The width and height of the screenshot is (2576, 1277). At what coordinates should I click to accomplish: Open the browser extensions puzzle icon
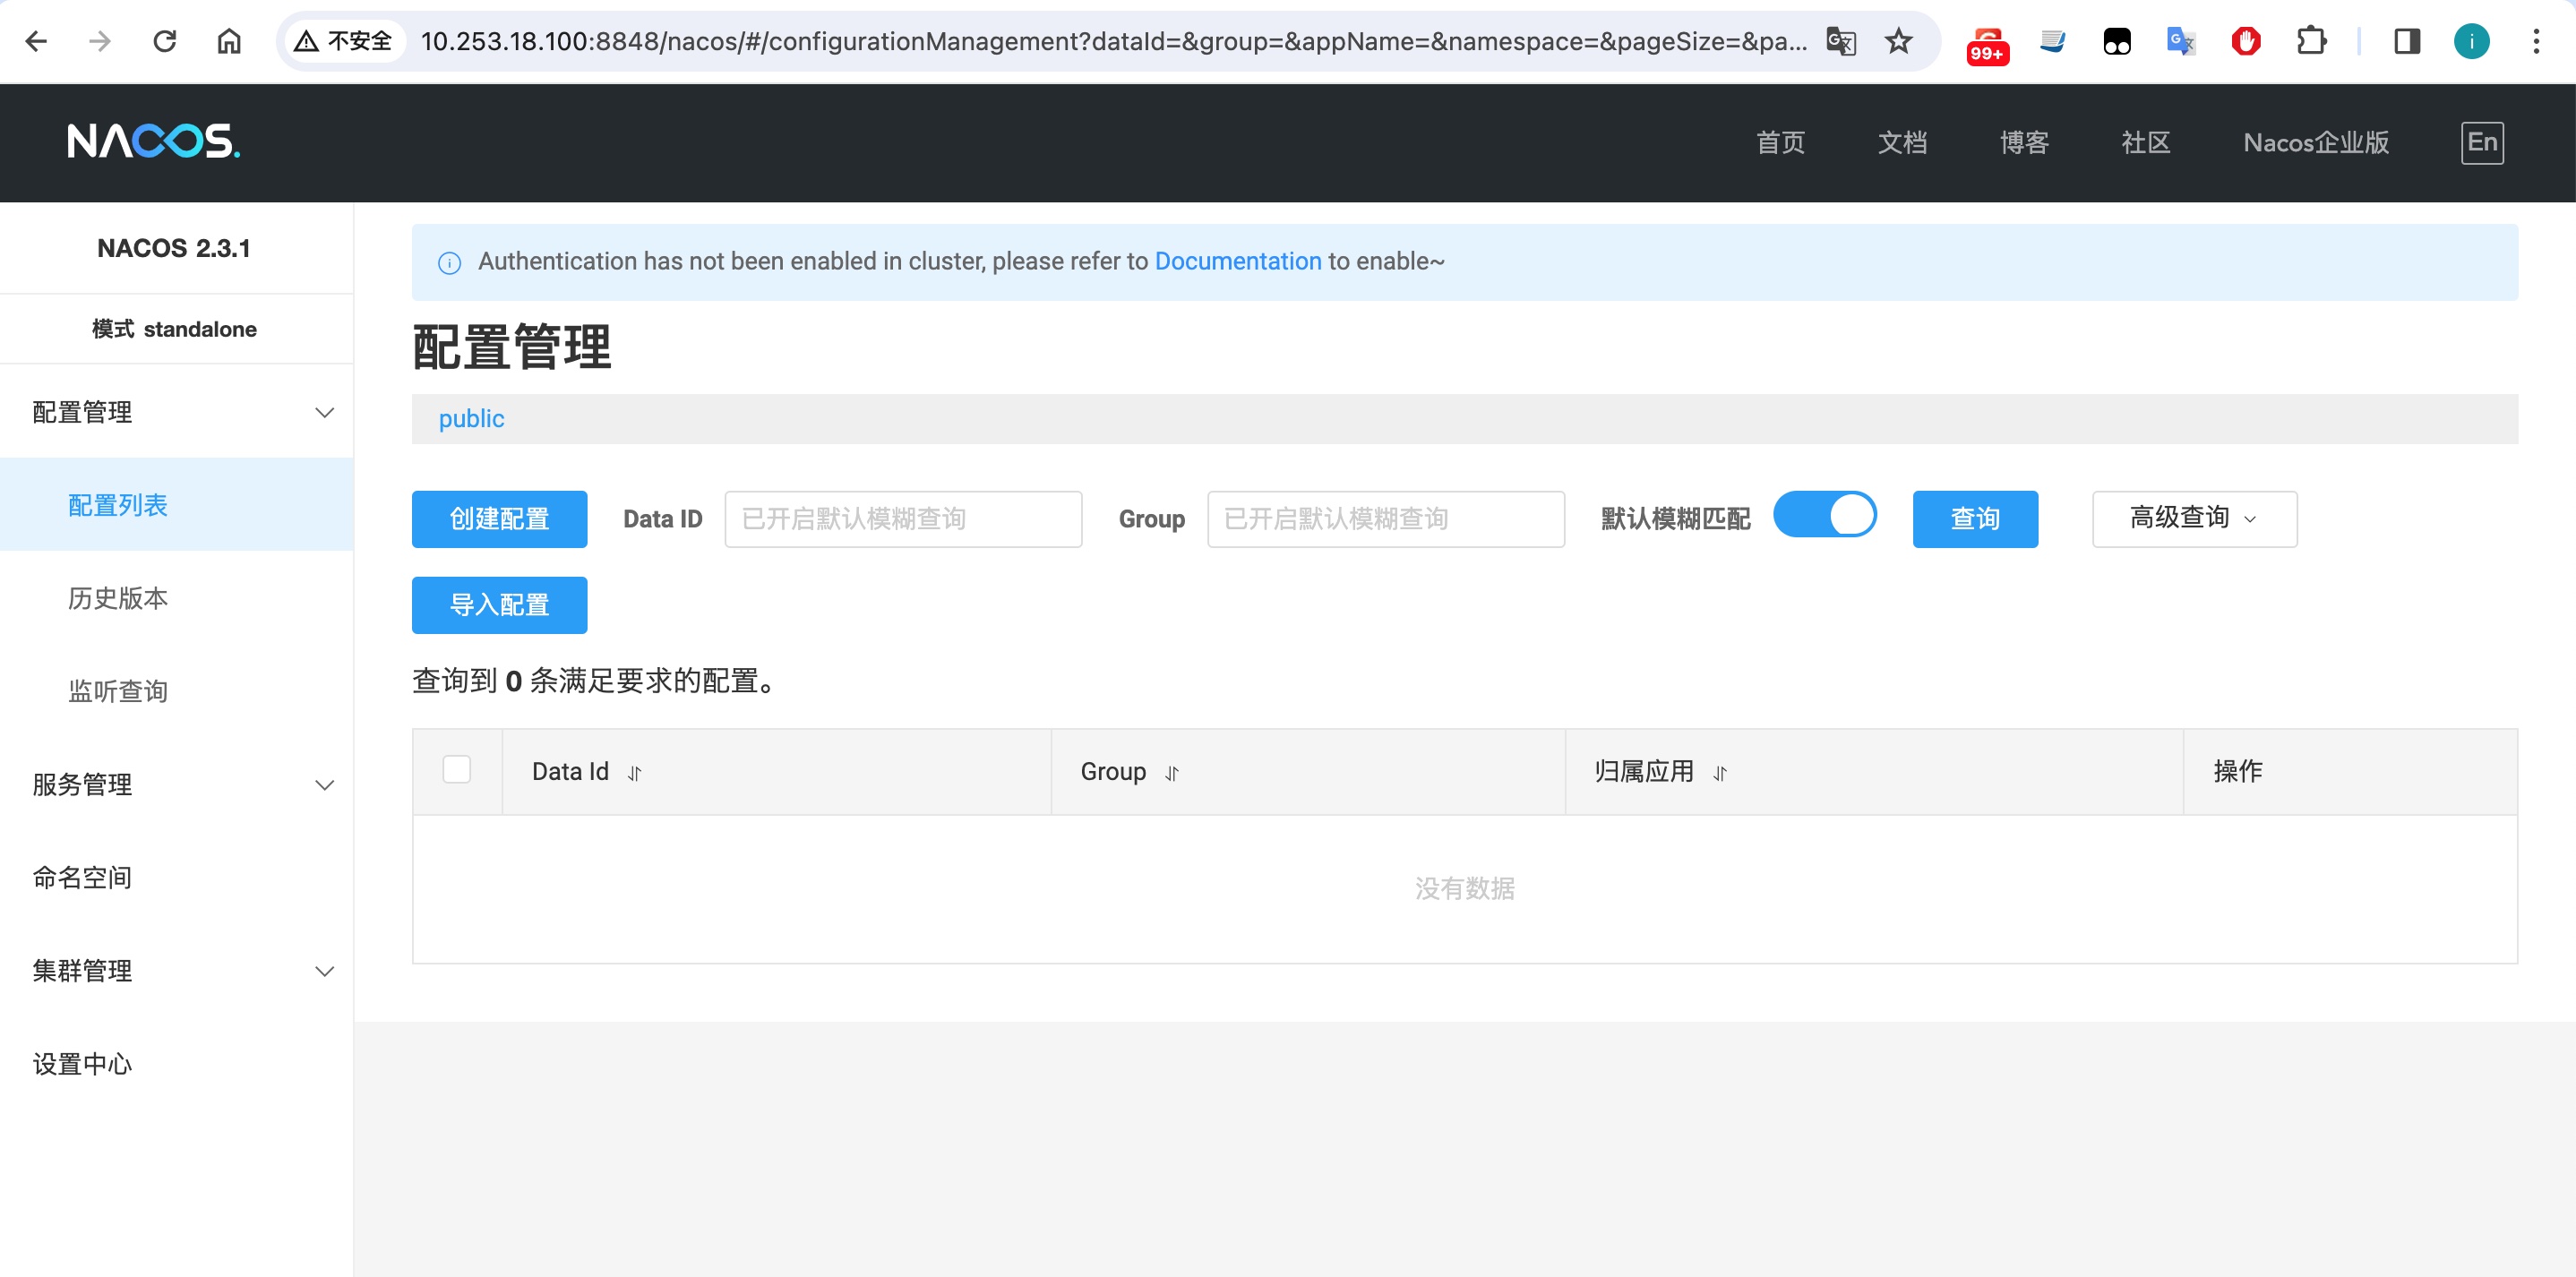tap(2310, 41)
